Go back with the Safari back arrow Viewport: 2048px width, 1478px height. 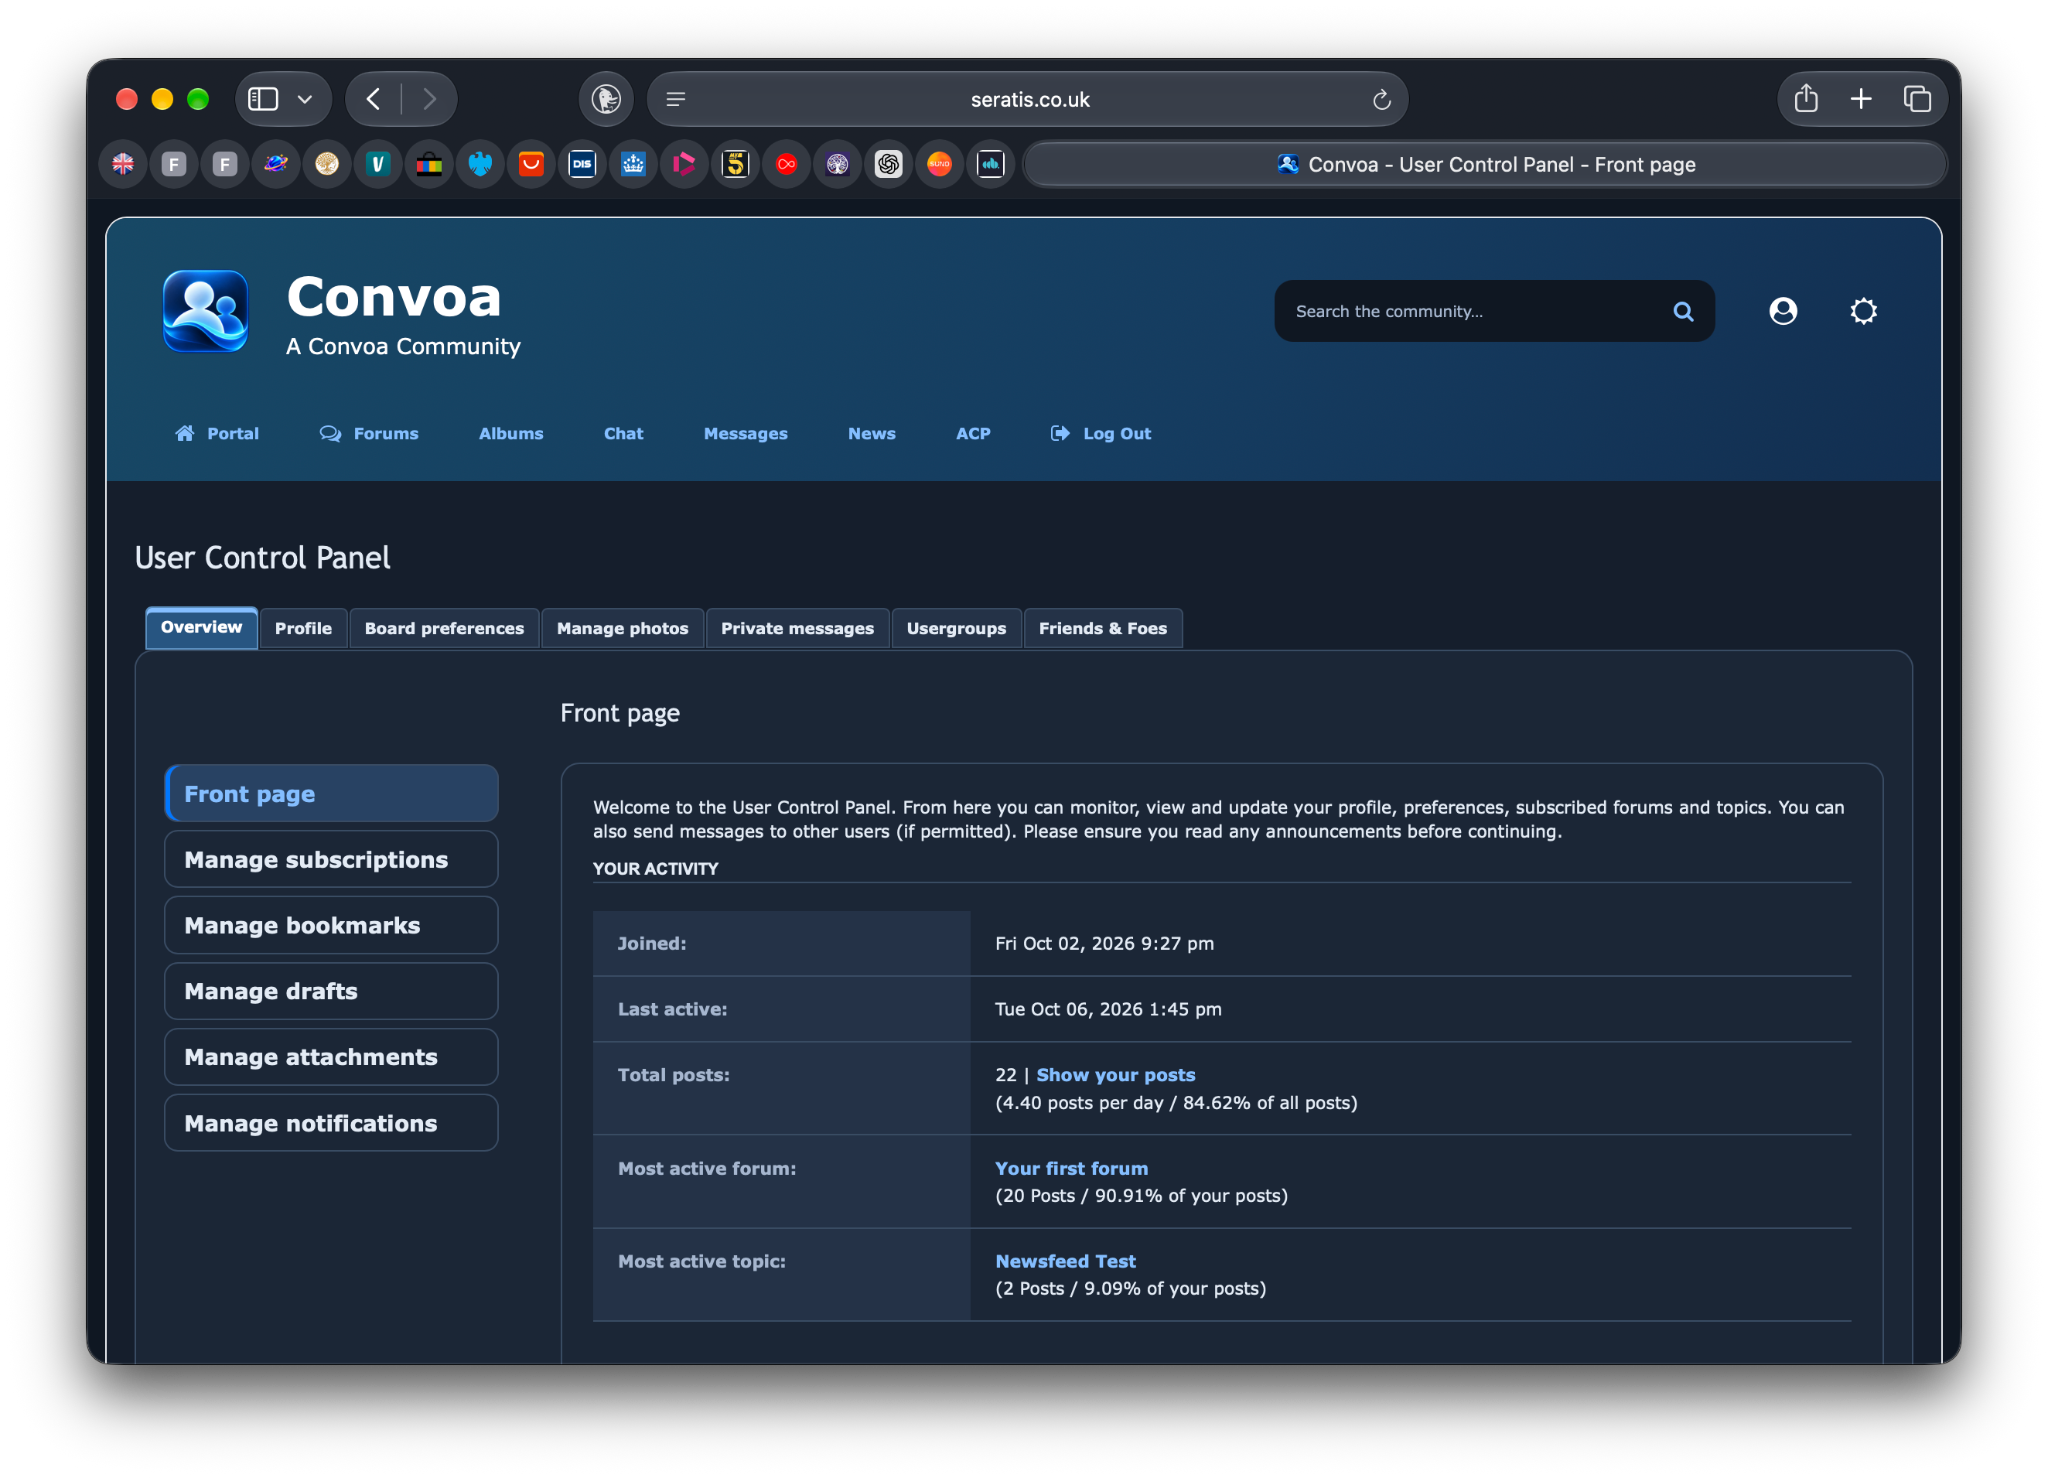tap(374, 99)
